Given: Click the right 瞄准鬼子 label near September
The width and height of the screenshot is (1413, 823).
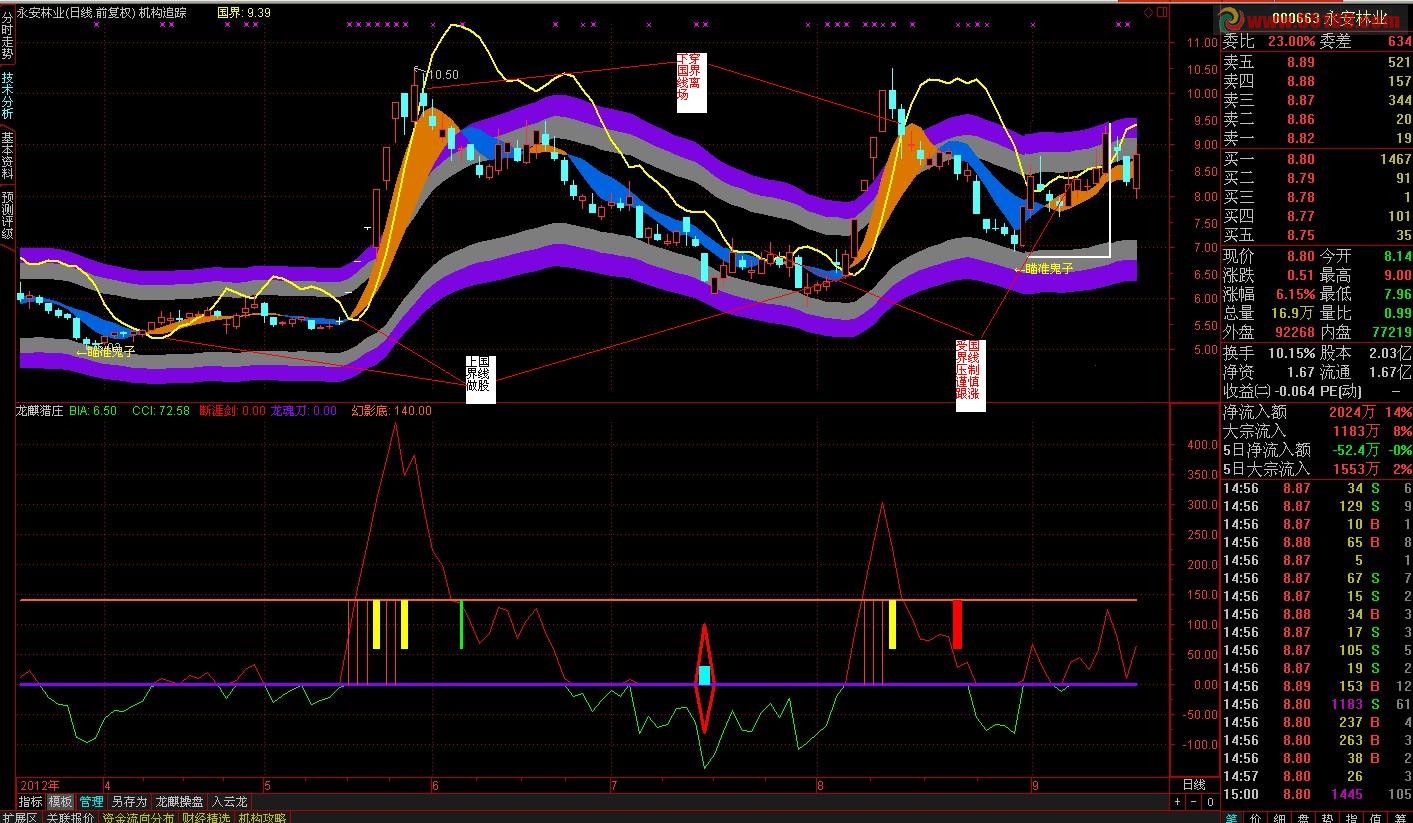Looking at the screenshot, I should 1045,268.
